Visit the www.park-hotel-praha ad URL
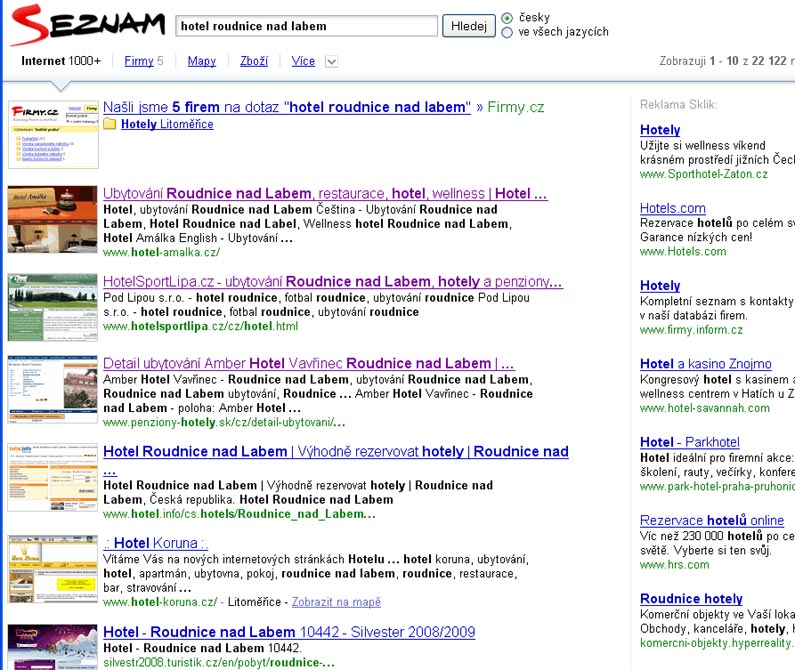 (x=717, y=486)
